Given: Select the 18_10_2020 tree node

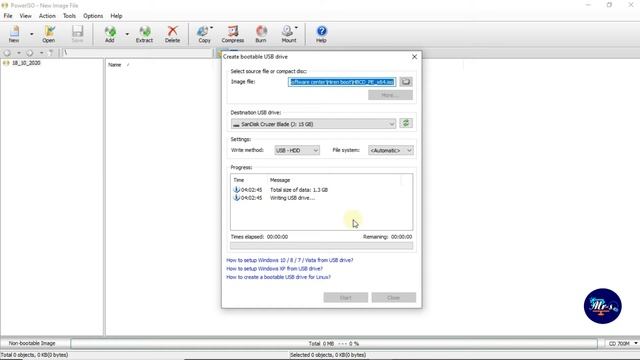Looking at the screenshot, I should (x=26, y=63).
